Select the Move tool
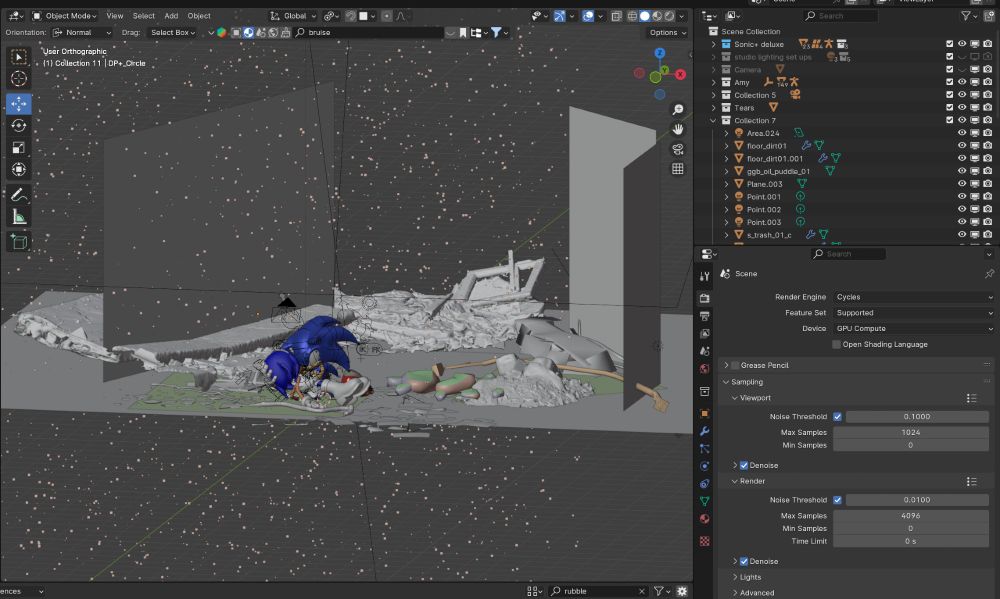The image size is (1000, 599). [x=18, y=103]
